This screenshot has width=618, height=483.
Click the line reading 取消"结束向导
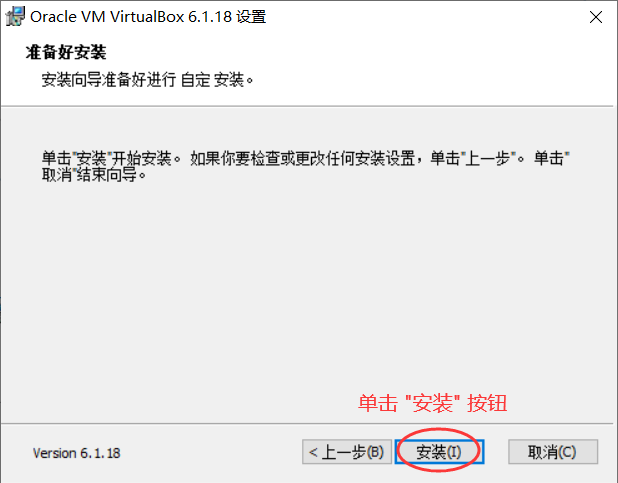coord(94,175)
